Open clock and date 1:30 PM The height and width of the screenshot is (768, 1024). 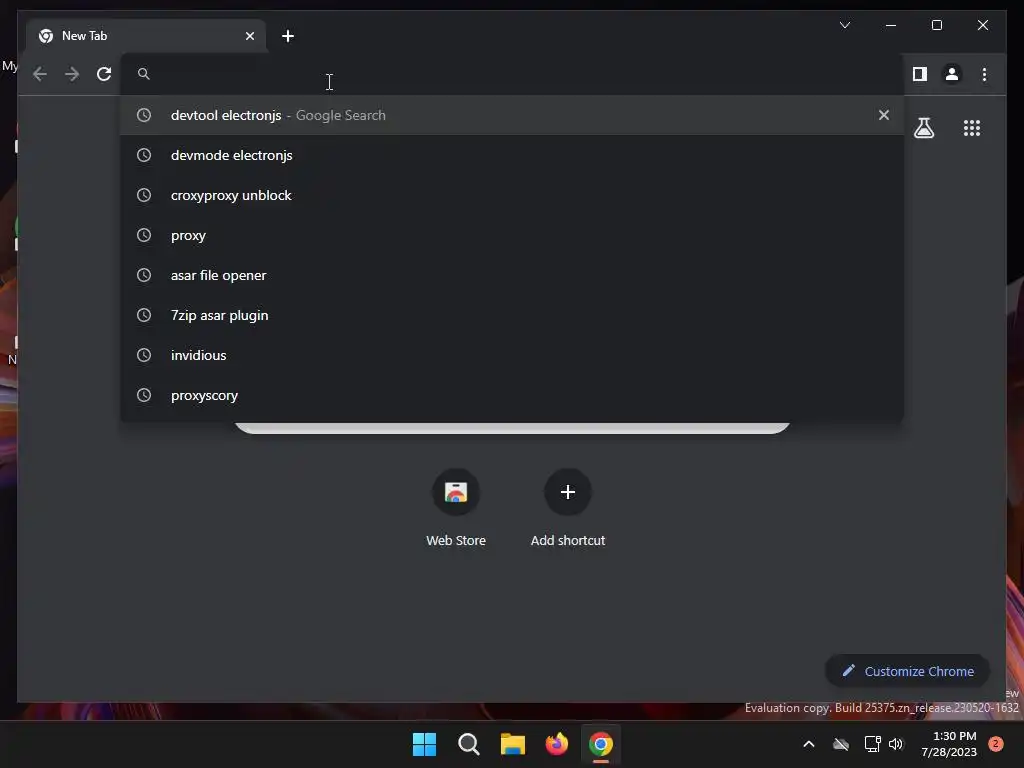[949, 744]
